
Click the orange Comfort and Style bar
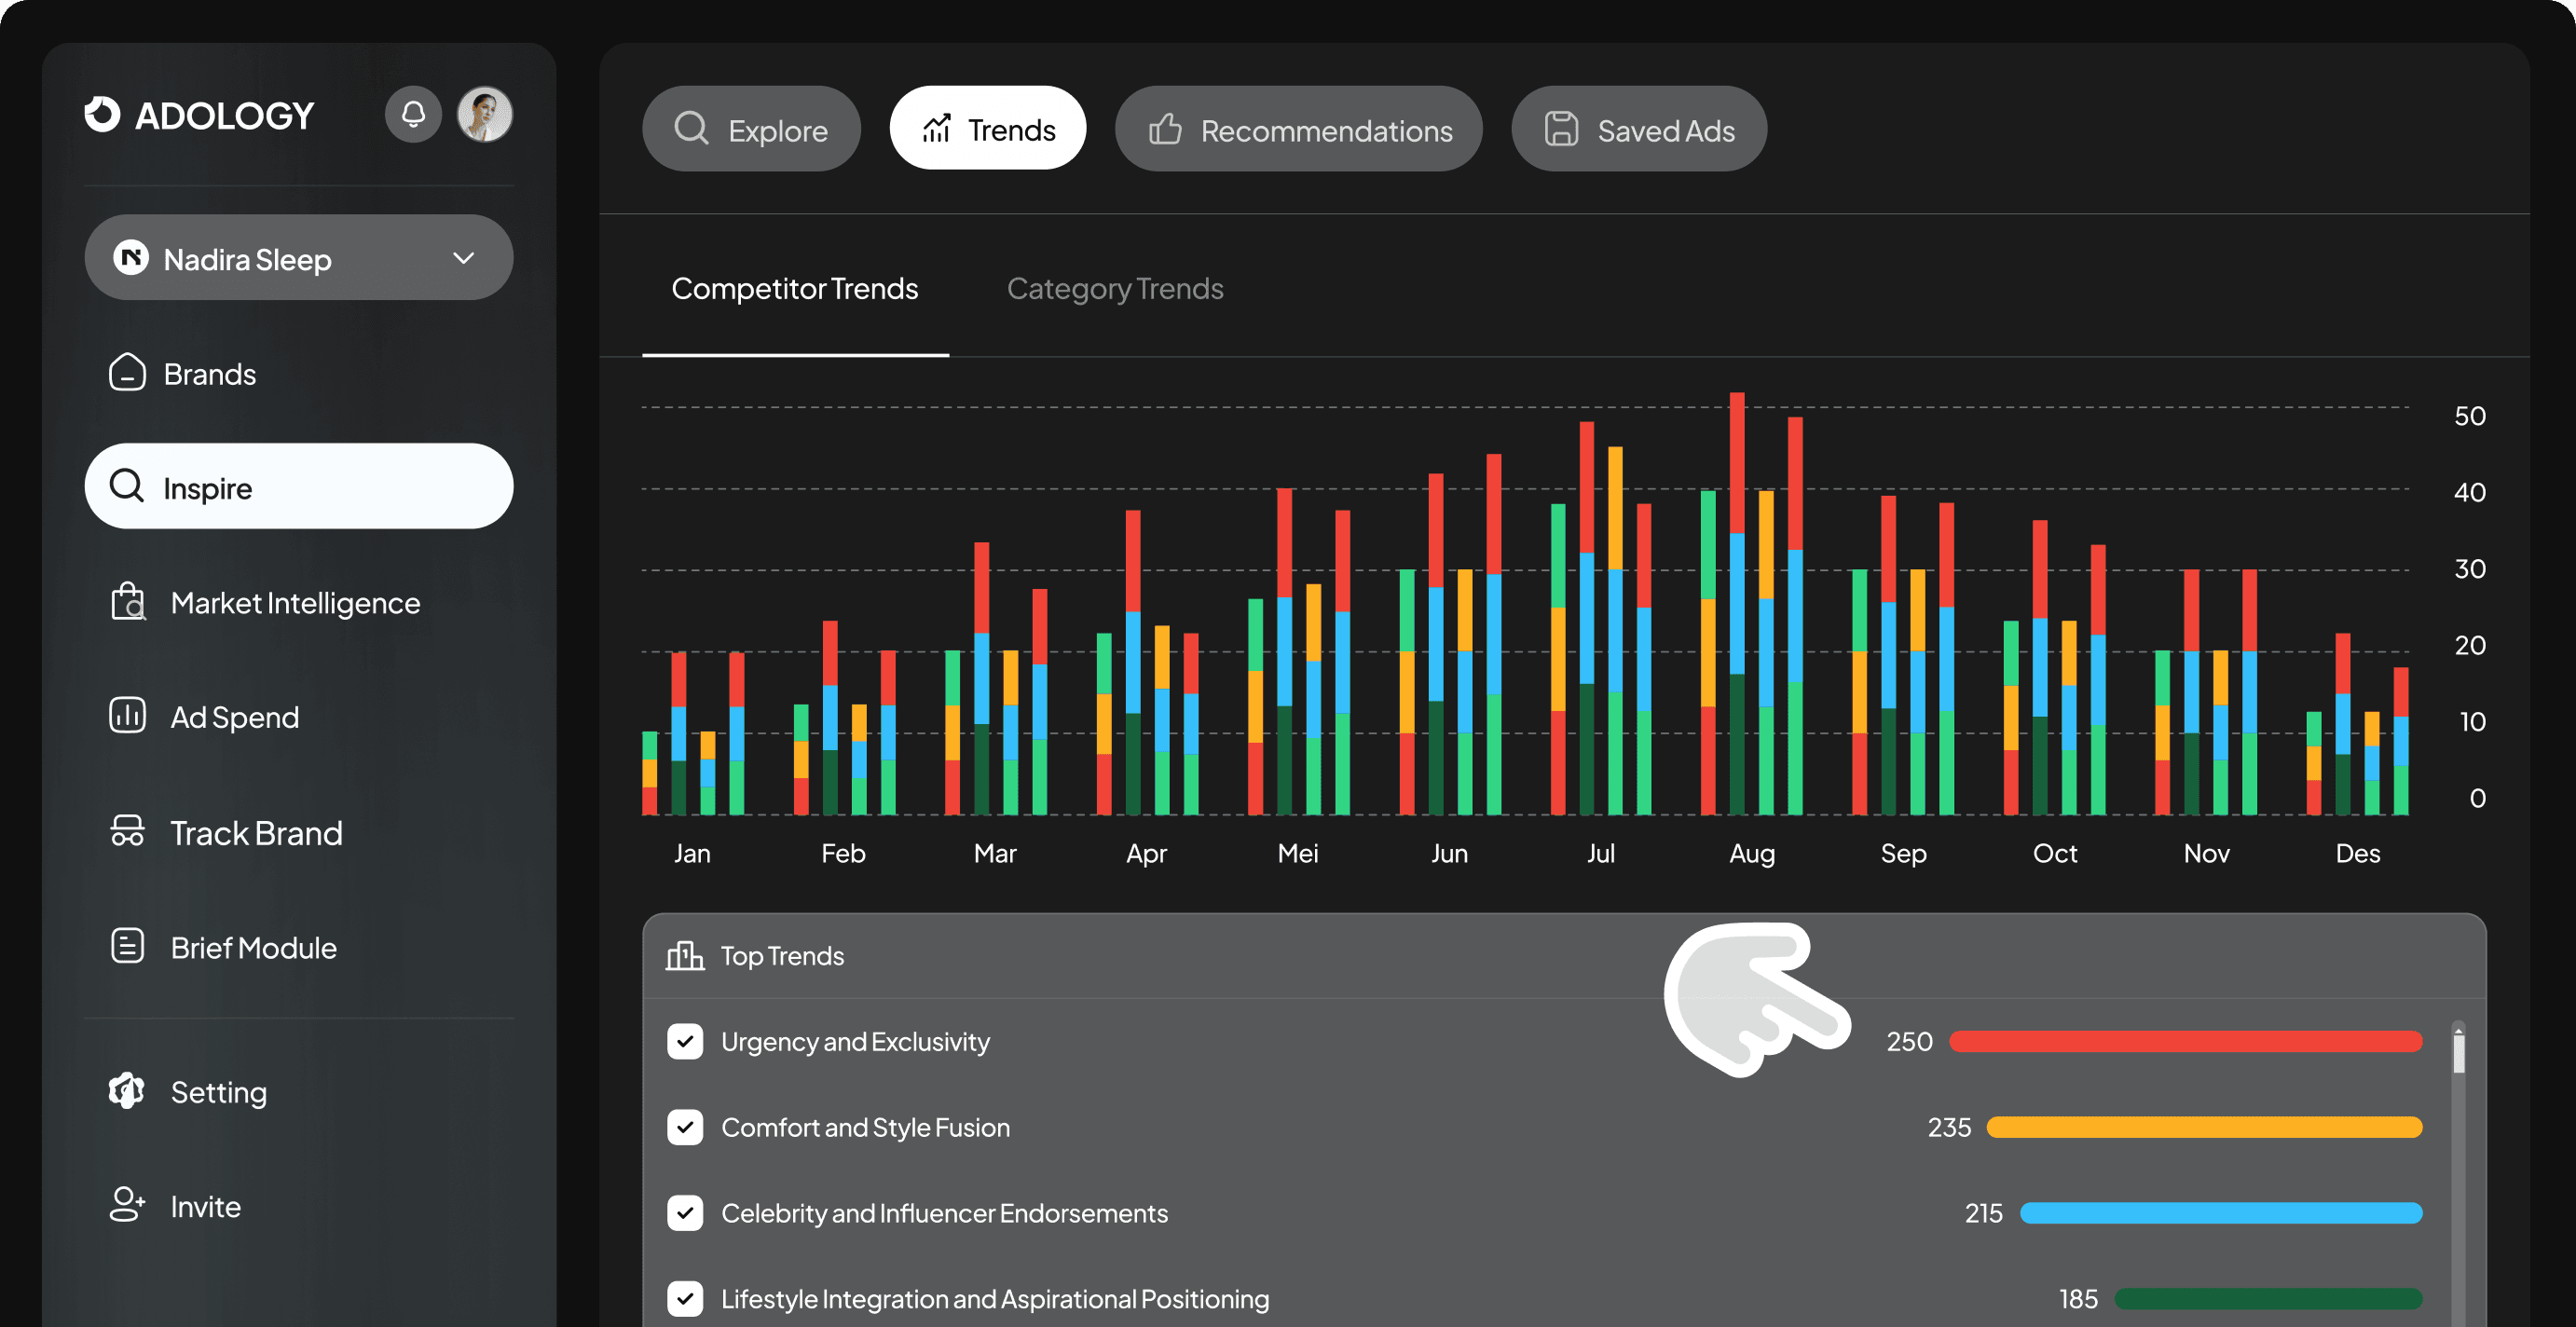[x=2204, y=1127]
